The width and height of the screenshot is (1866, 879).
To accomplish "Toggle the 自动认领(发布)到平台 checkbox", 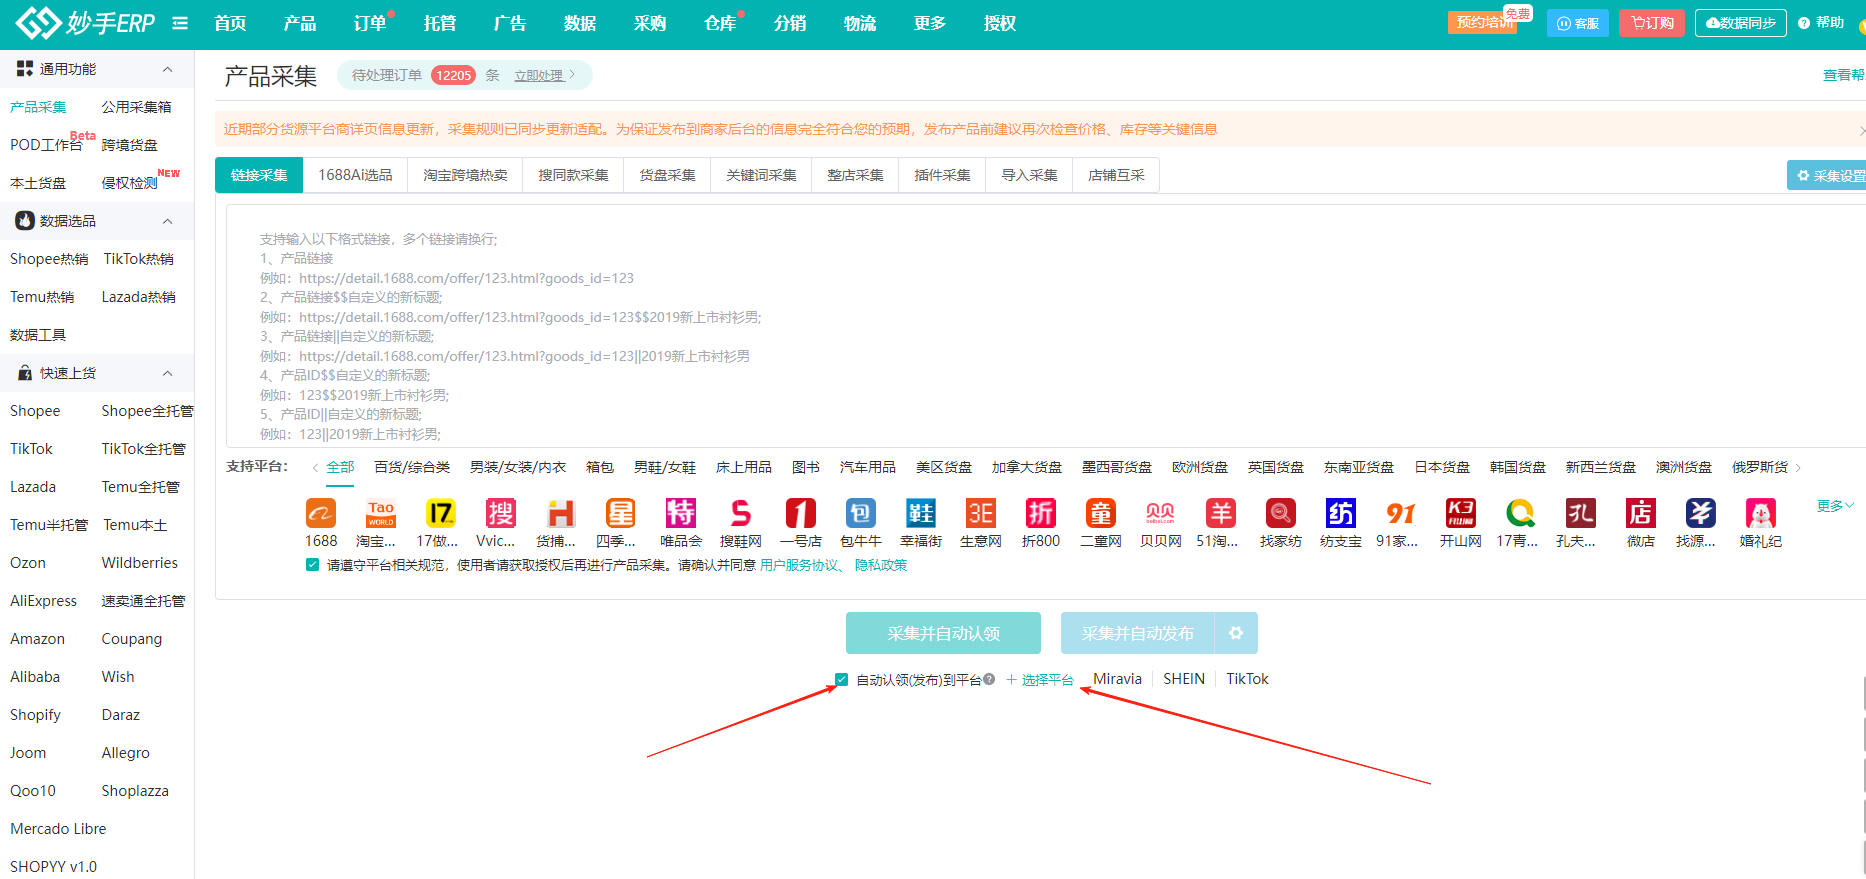I will pos(842,679).
